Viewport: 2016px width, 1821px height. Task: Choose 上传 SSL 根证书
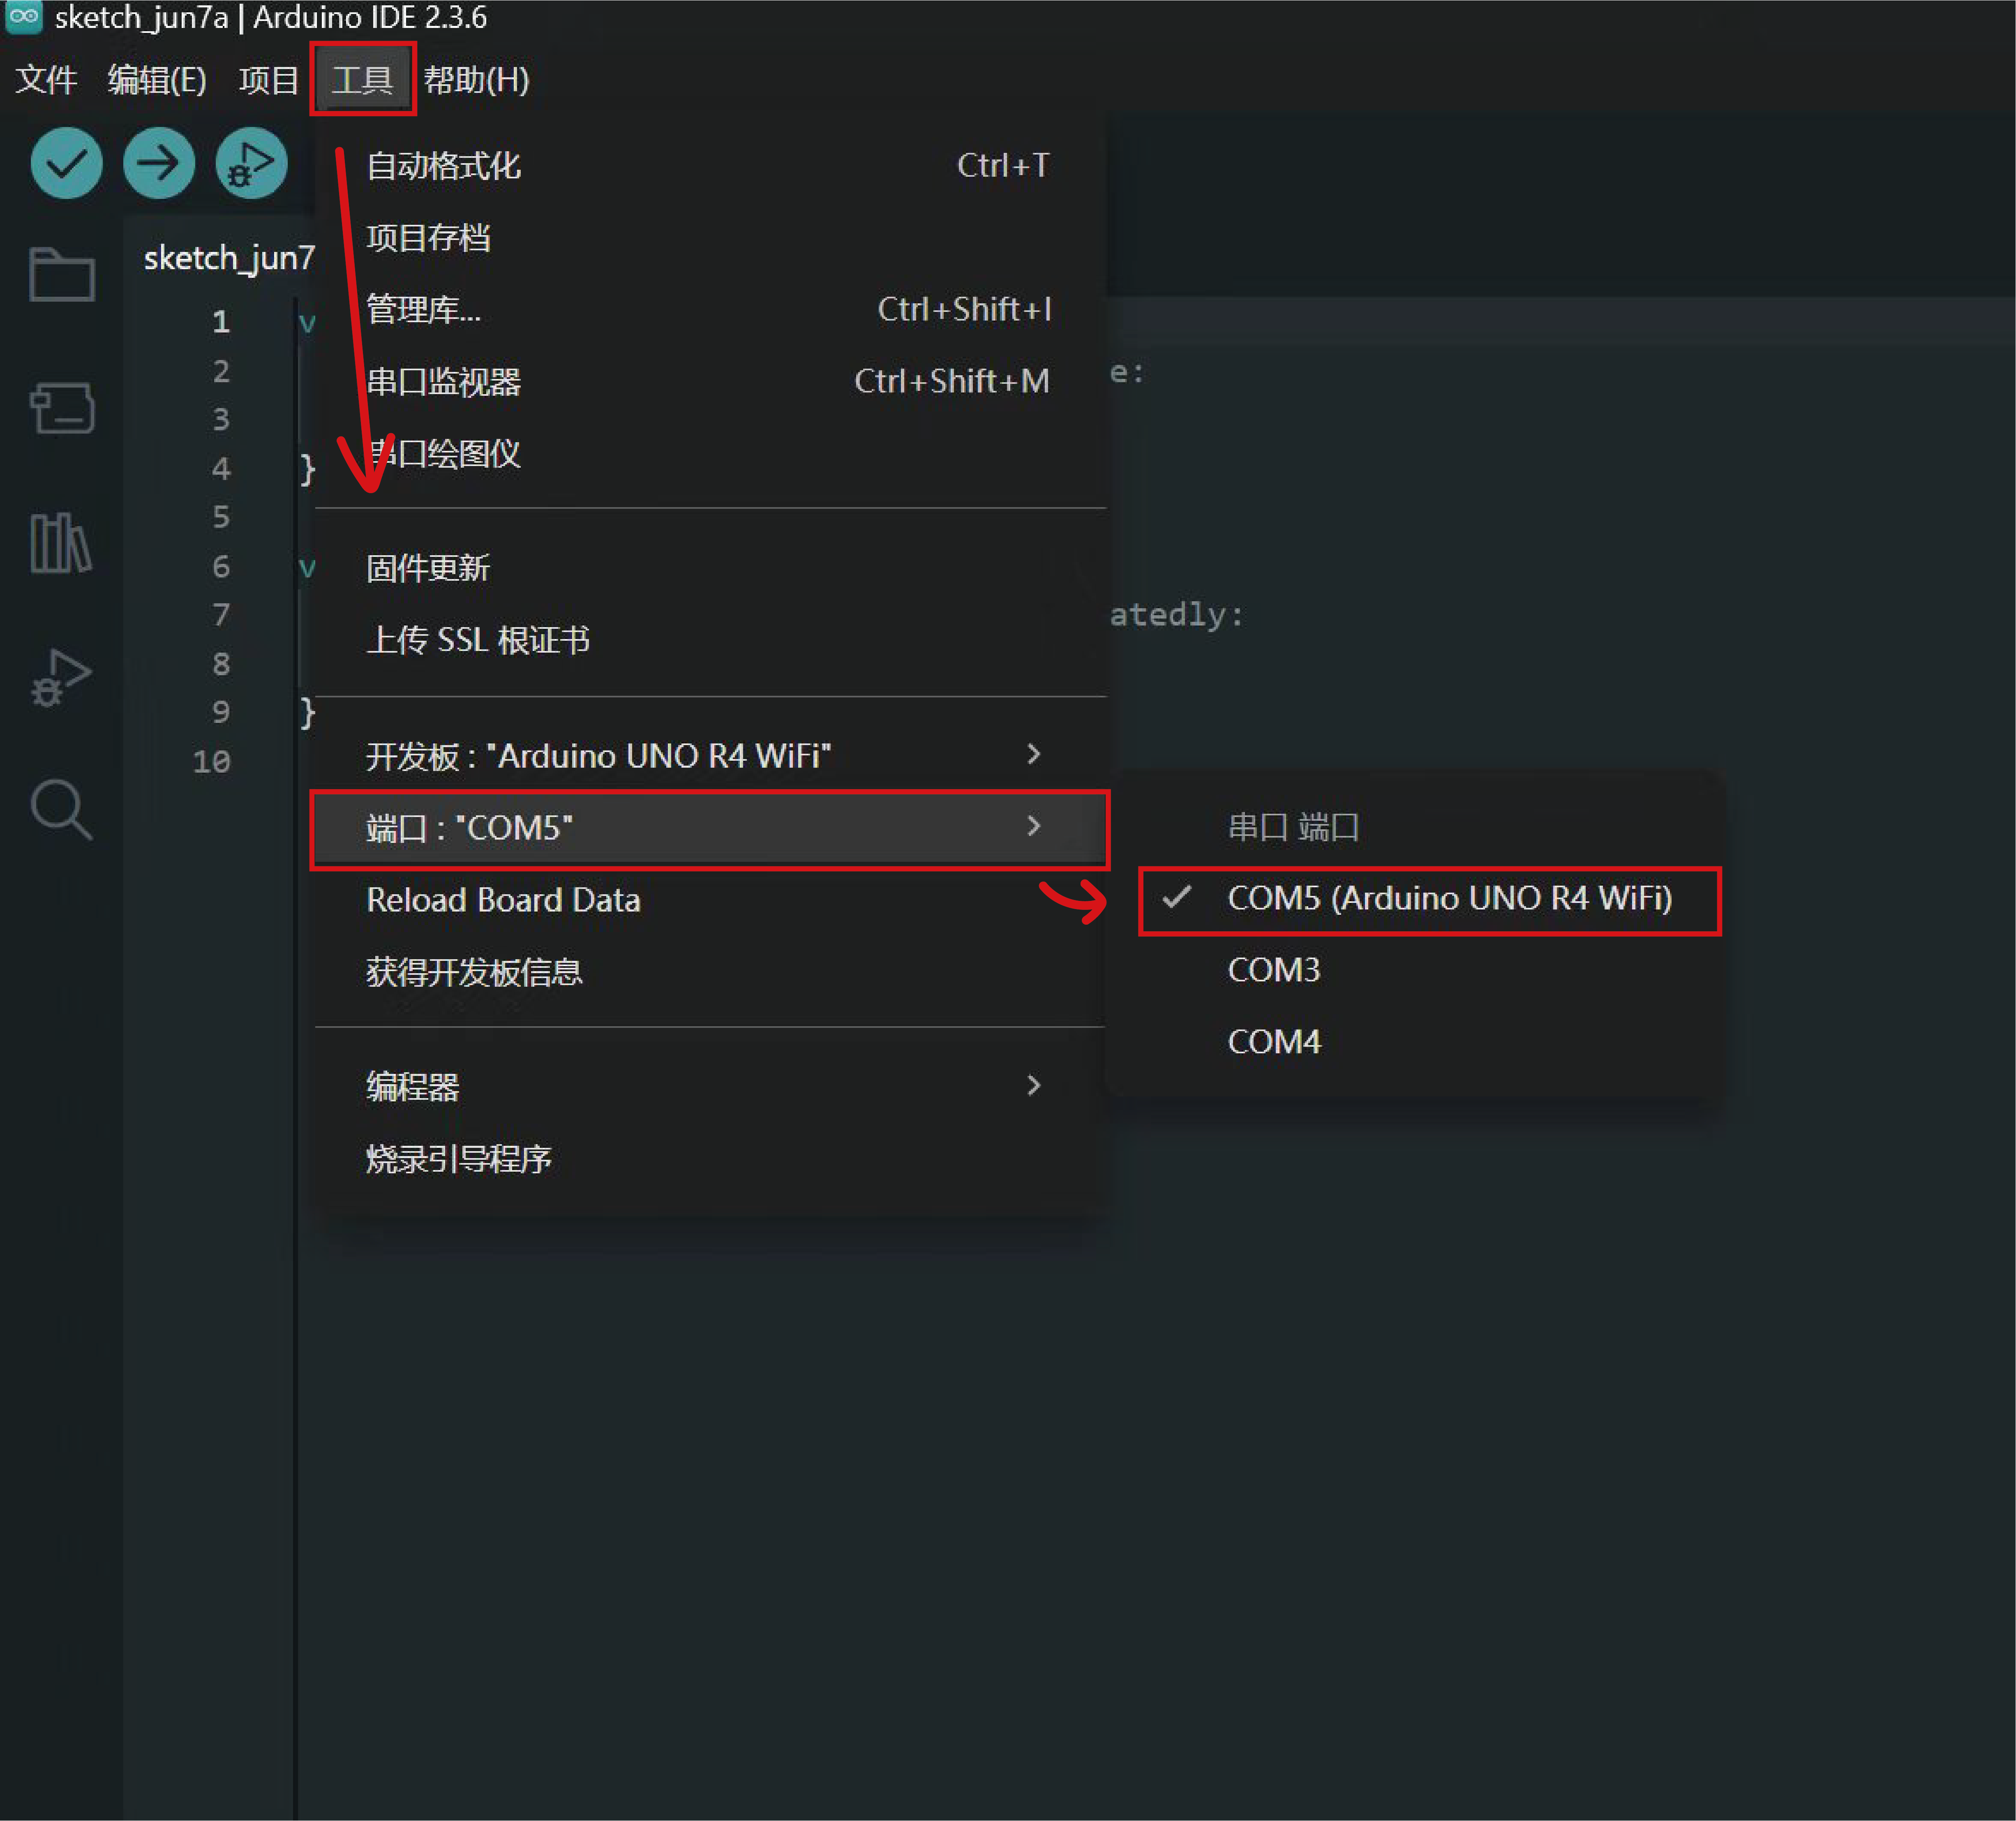[710, 640]
